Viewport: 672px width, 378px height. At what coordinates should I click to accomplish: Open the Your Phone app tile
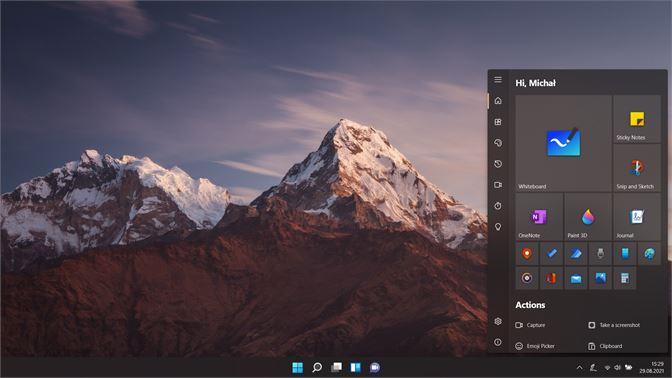point(624,253)
